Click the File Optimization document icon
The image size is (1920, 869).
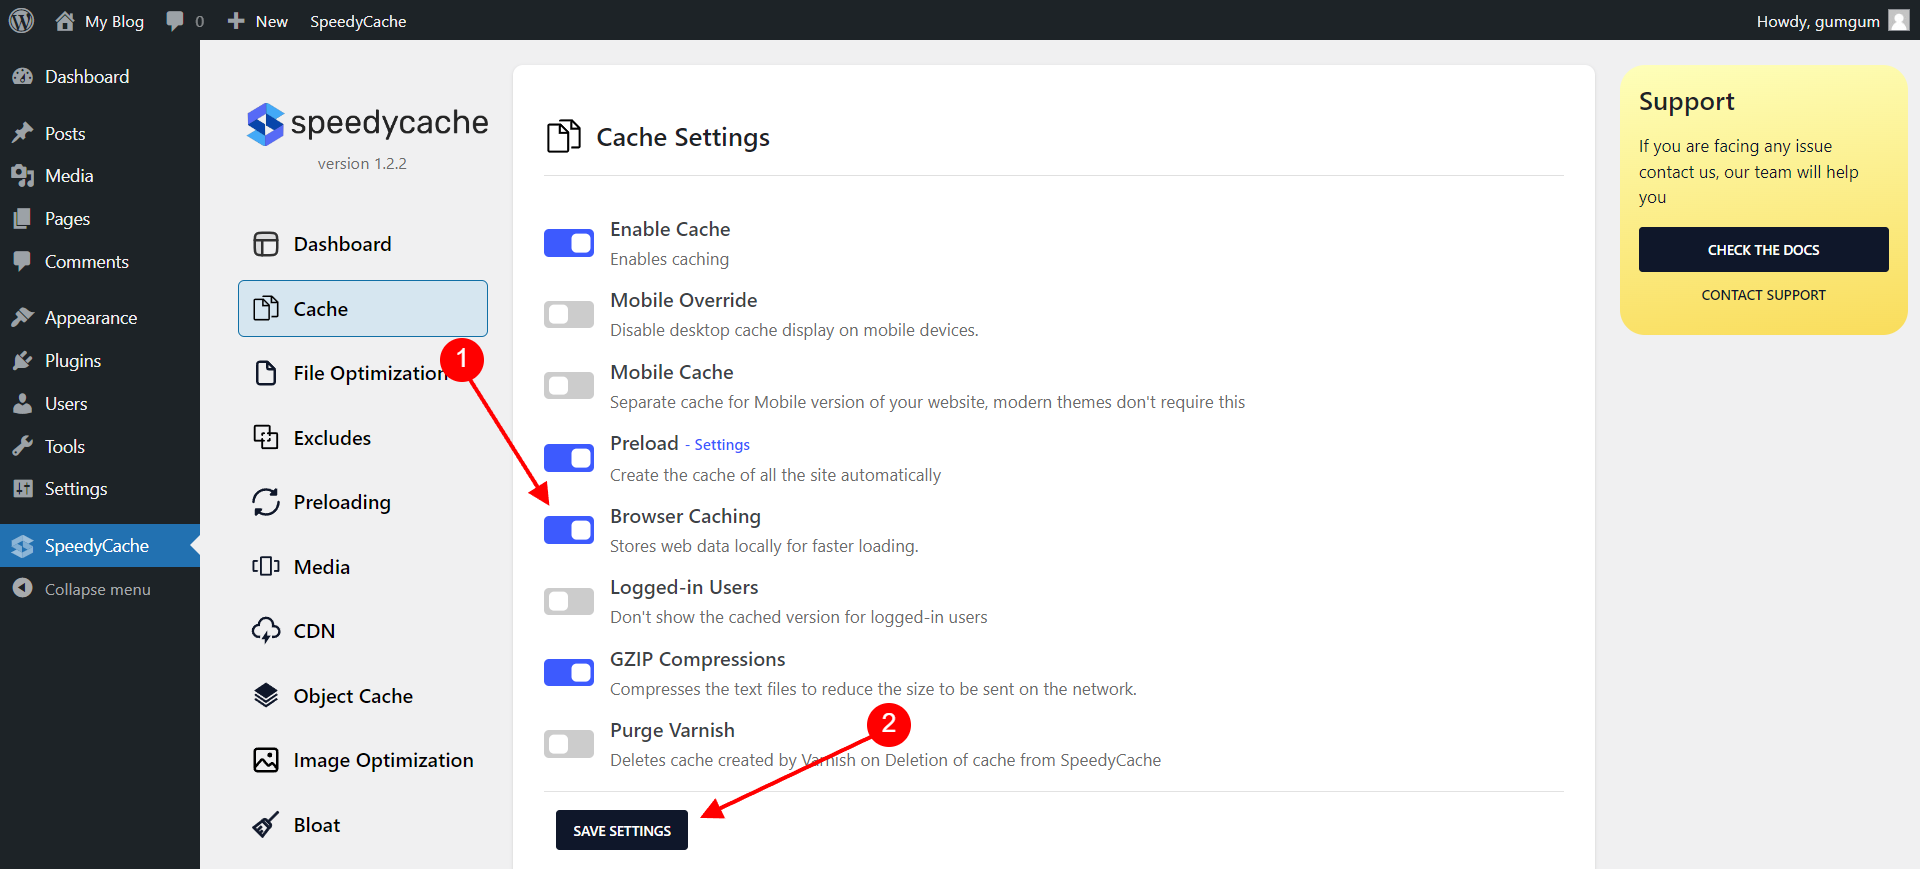pos(266,373)
